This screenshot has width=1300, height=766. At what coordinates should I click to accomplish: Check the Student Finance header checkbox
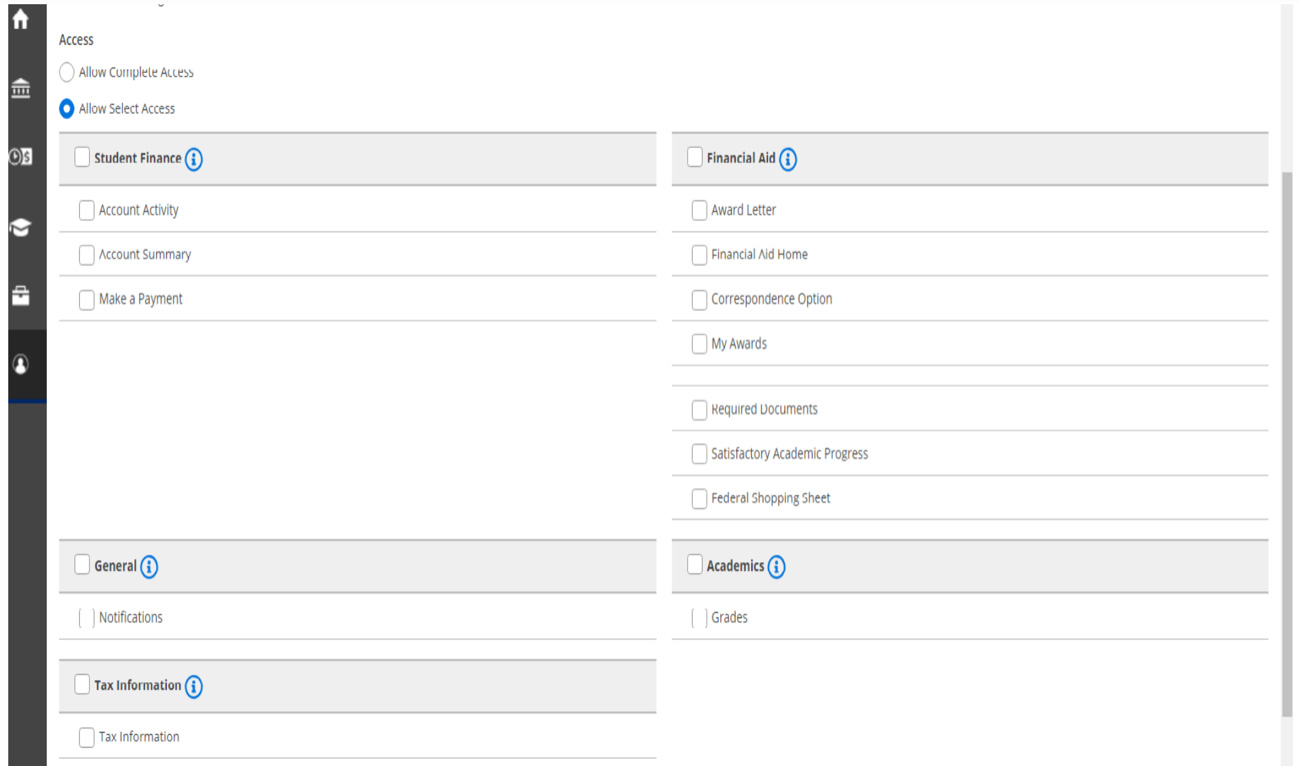[82, 157]
